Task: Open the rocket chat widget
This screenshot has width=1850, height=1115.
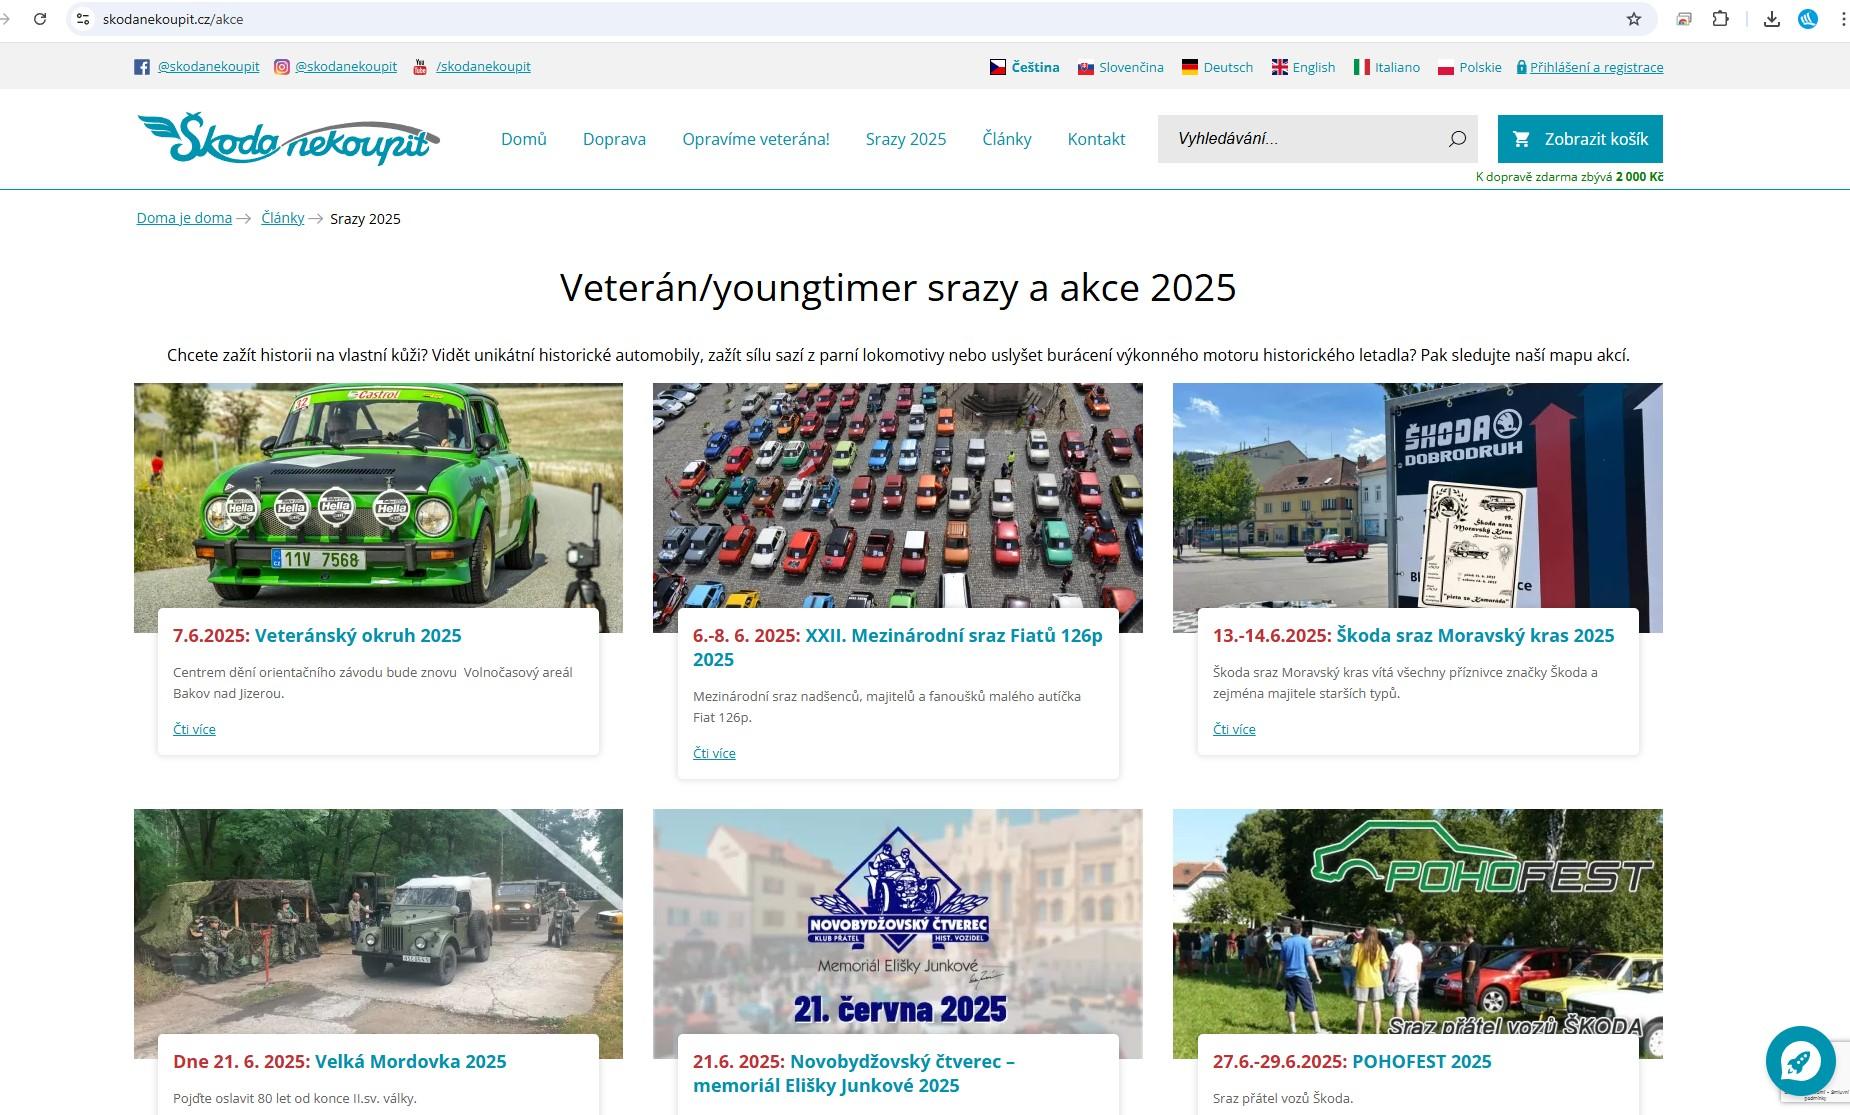Action: [x=1800, y=1061]
